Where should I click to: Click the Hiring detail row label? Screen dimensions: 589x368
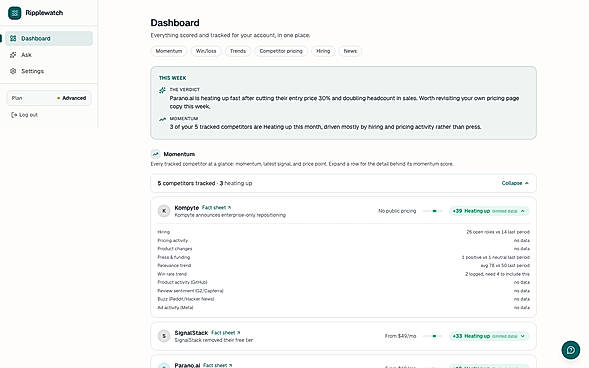click(x=164, y=232)
